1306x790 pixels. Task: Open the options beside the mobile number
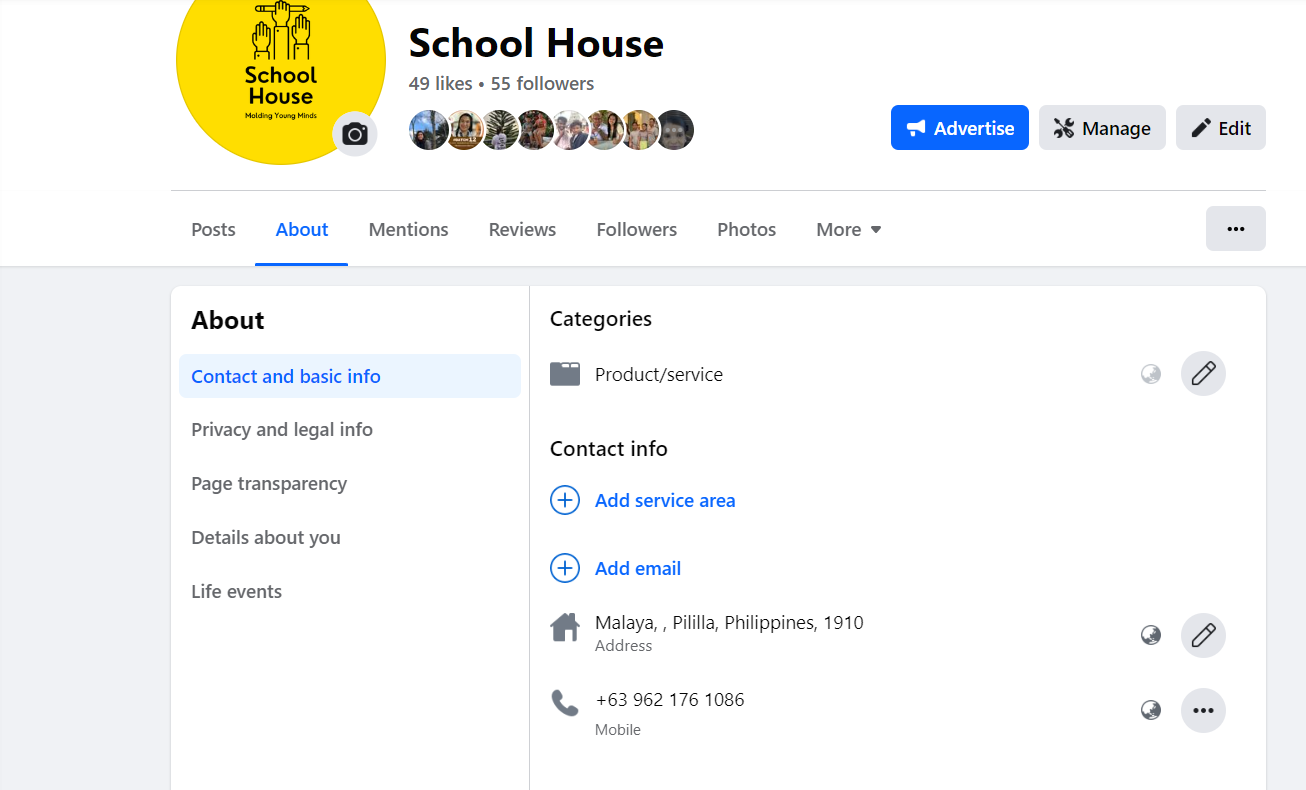[1203, 711]
